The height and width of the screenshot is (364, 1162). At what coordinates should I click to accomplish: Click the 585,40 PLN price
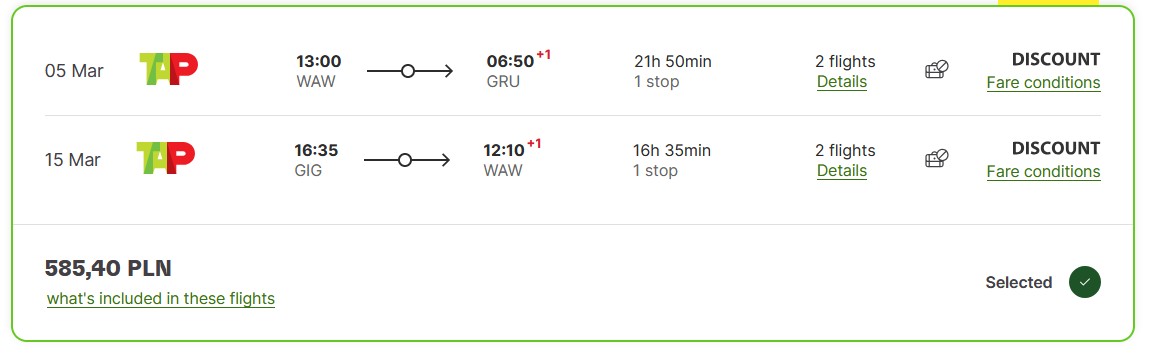tap(108, 268)
